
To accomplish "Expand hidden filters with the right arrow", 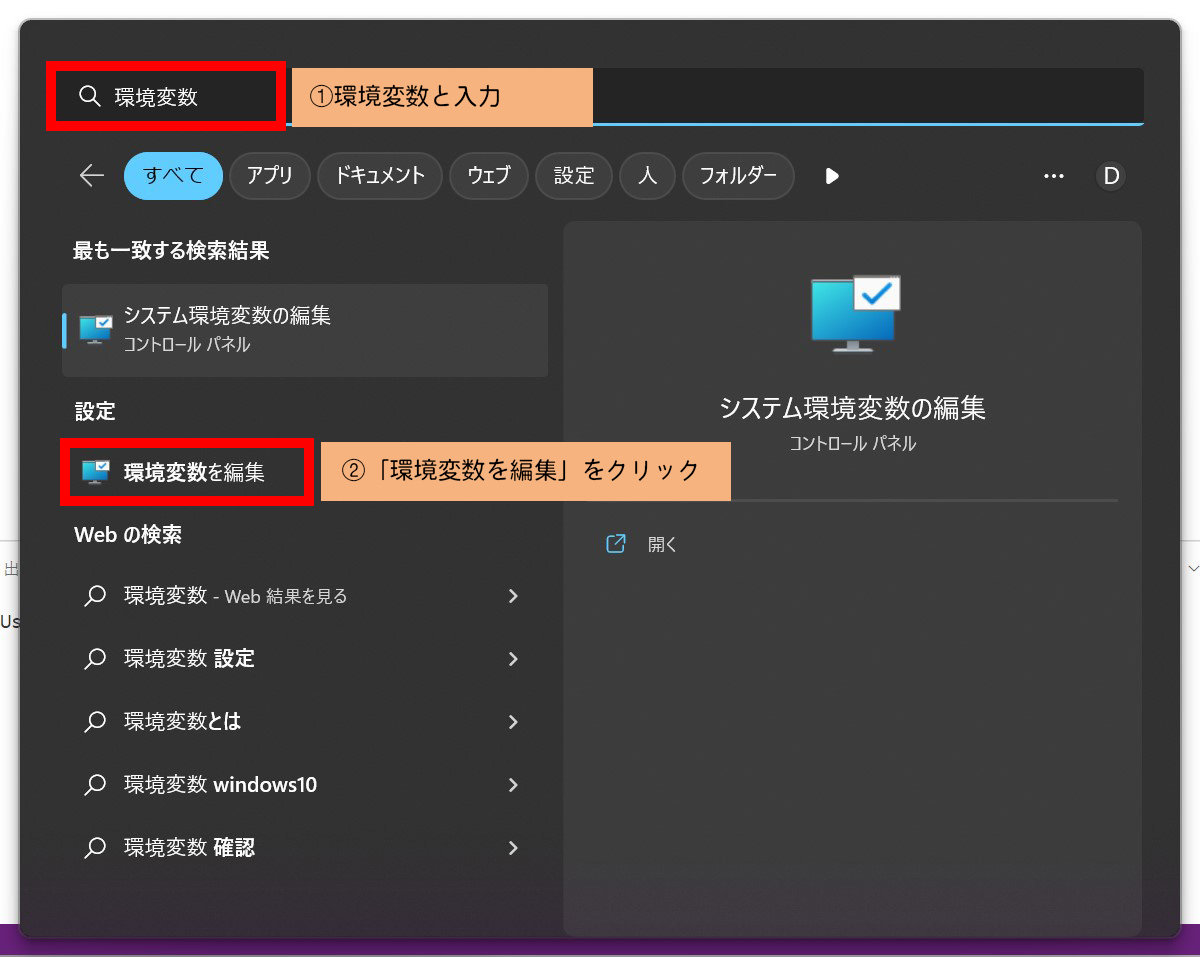I will coord(831,176).
